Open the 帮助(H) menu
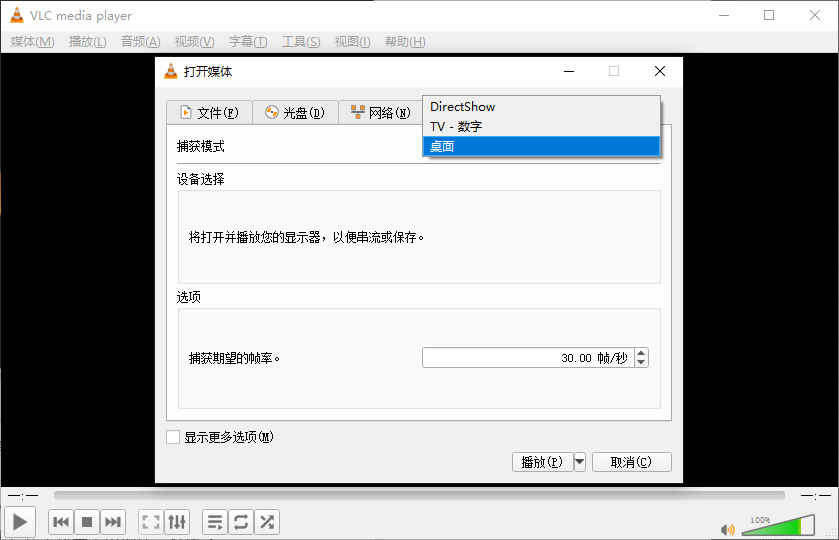839x540 pixels. (405, 42)
